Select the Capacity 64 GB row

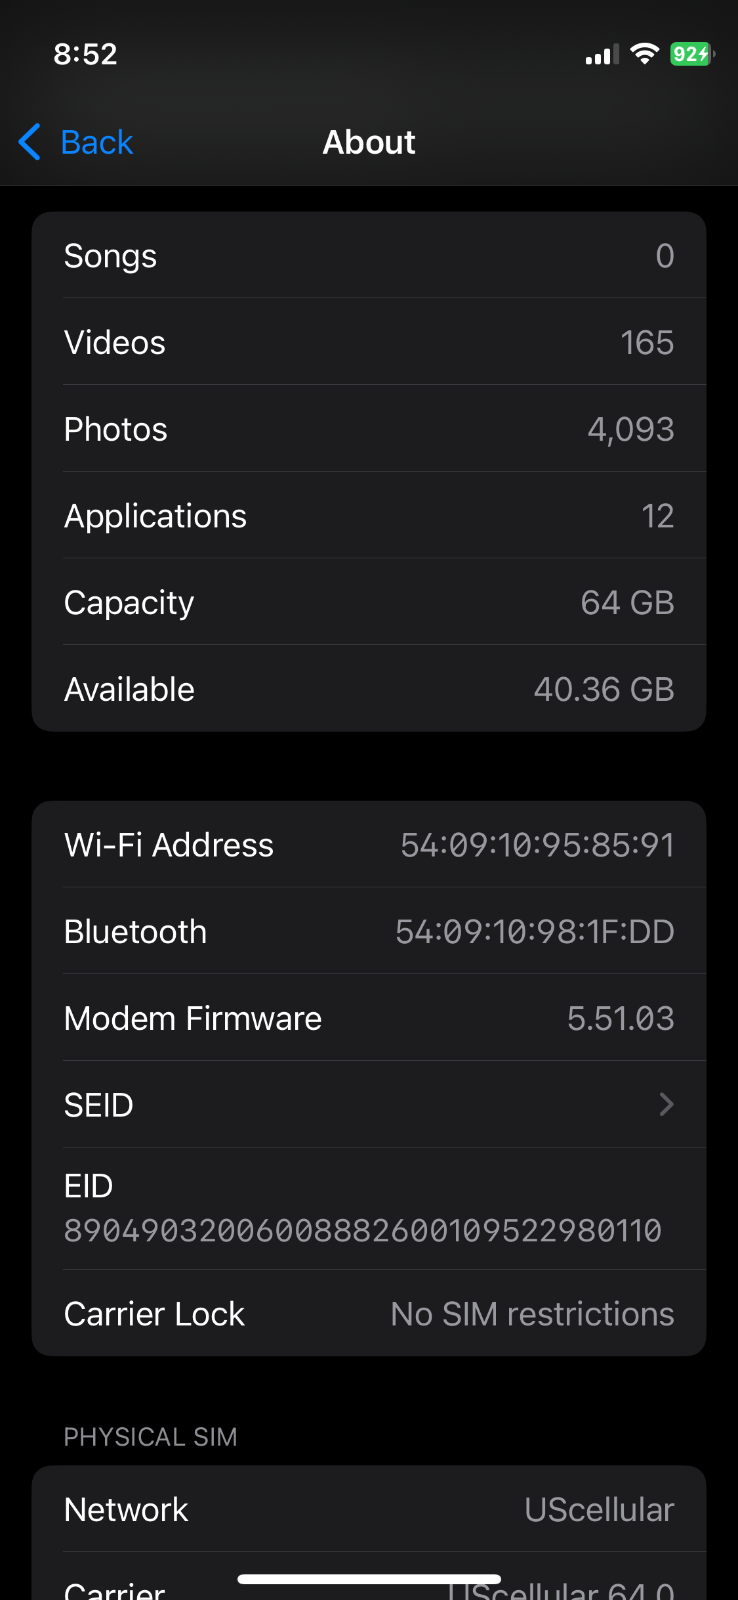369,602
